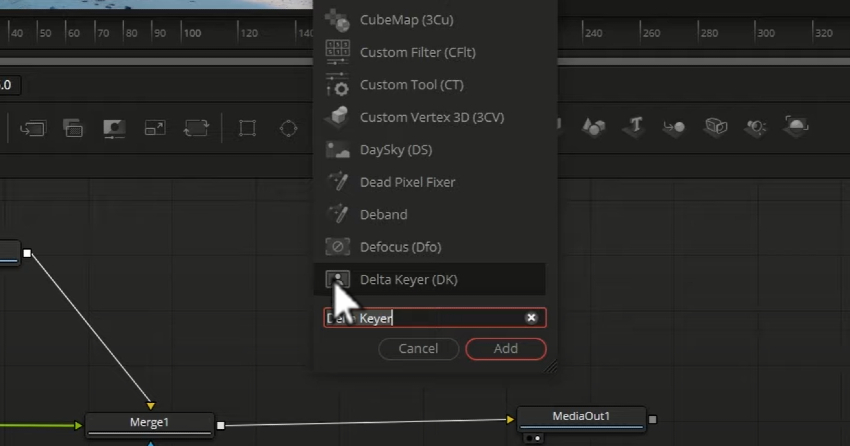850x446 pixels.
Task: Click the Custom Vertex 3D cube icon
Action: click(337, 118)
